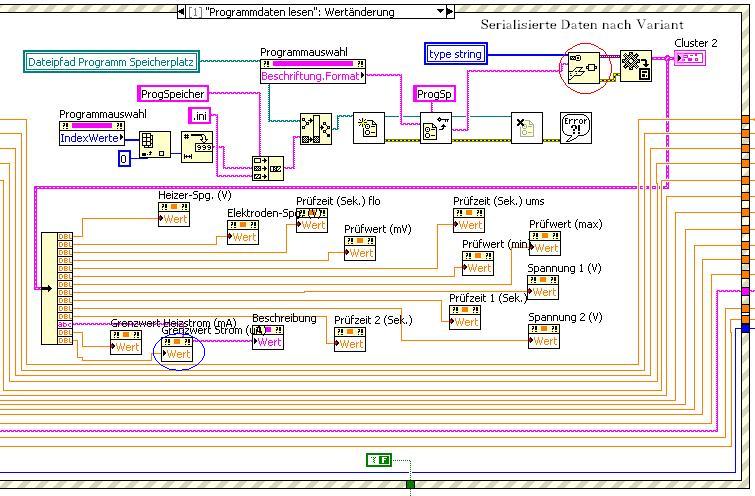
Task: Toggle the boolean T/F constant
Action: coord(379,460)
